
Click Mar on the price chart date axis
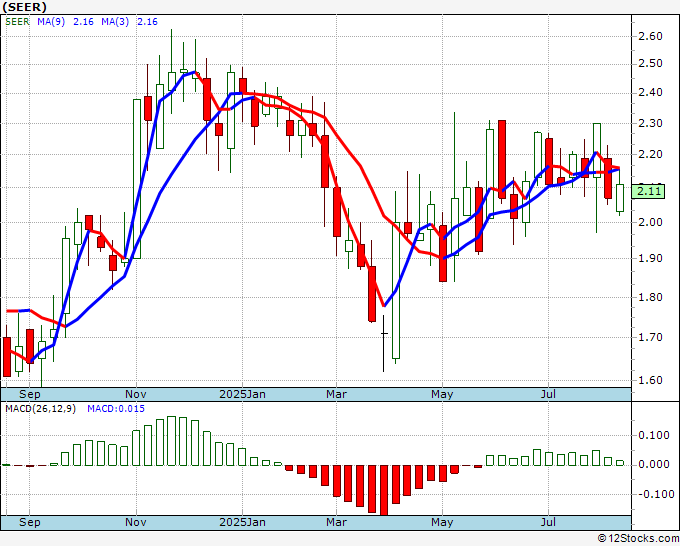coord(337,394)
